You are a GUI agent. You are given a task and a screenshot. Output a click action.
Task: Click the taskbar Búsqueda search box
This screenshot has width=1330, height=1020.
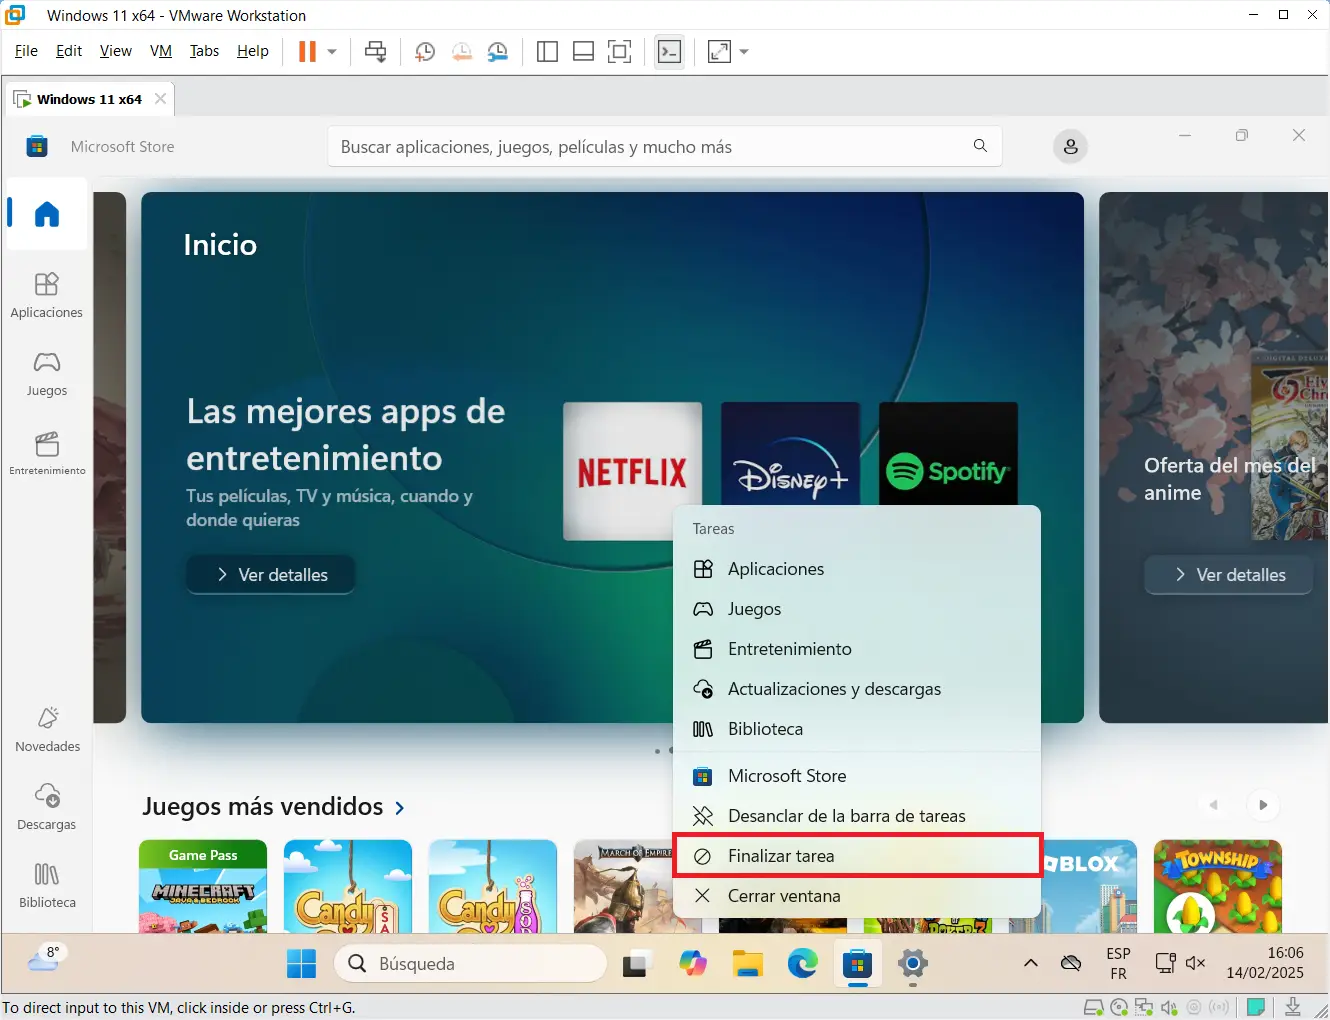tap(471, 964)
